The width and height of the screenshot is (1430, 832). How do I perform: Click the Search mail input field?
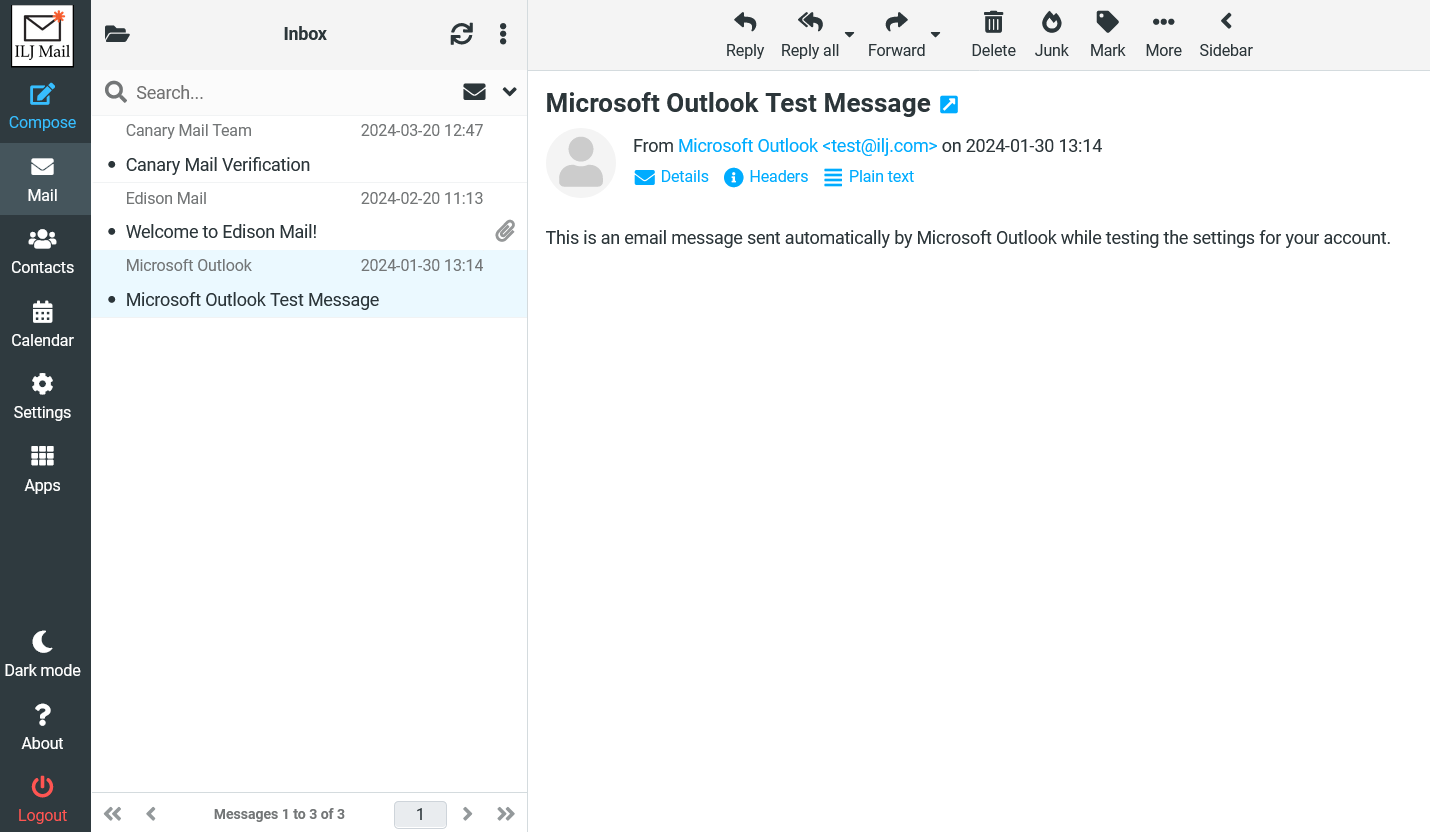point(290,92)
